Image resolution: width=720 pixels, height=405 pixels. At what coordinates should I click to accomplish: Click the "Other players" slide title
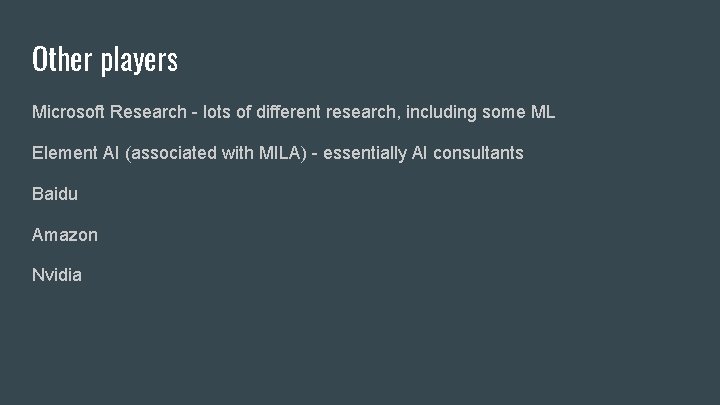[105, 61]
